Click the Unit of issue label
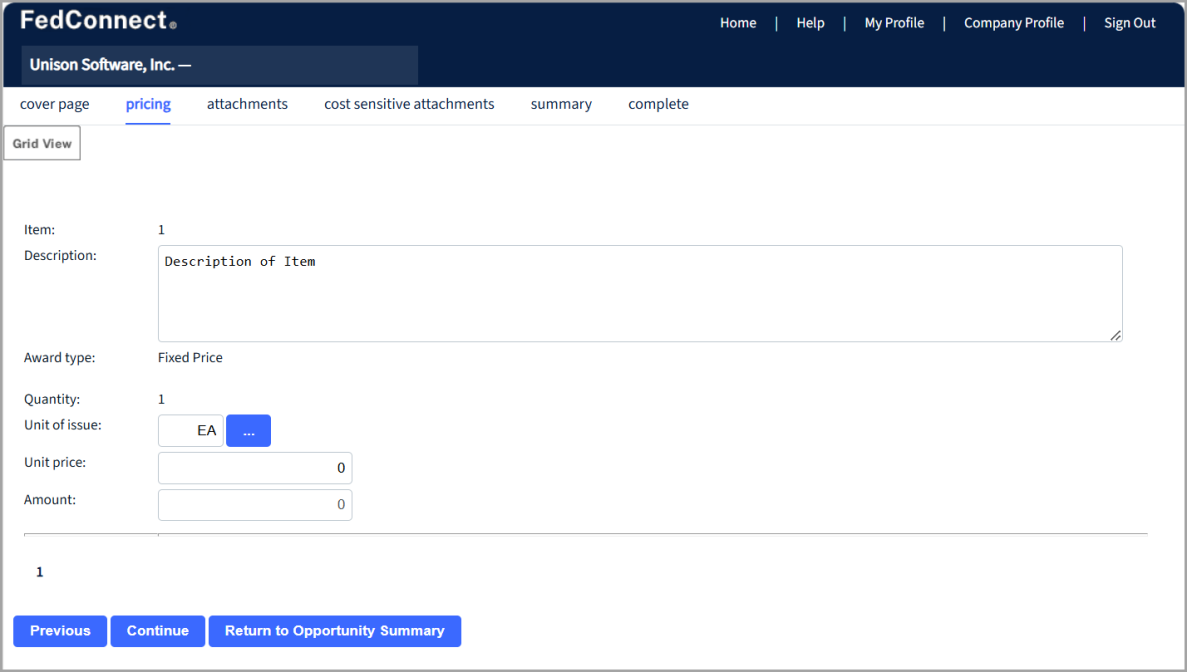The width and height of the screenshot is (1187, 672). [63, 425]
